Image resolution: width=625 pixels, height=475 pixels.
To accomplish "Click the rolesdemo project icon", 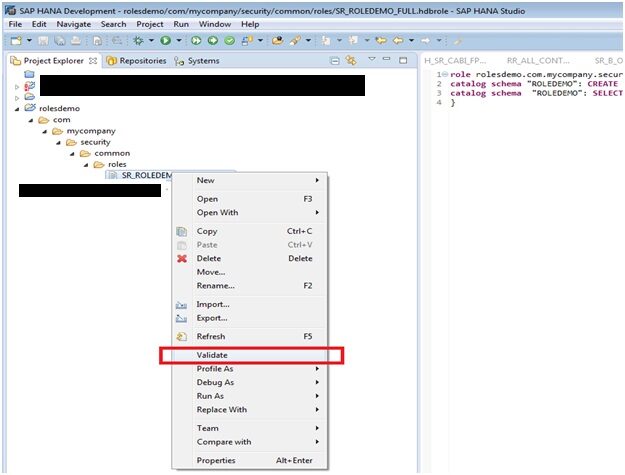I will (30, 107).
